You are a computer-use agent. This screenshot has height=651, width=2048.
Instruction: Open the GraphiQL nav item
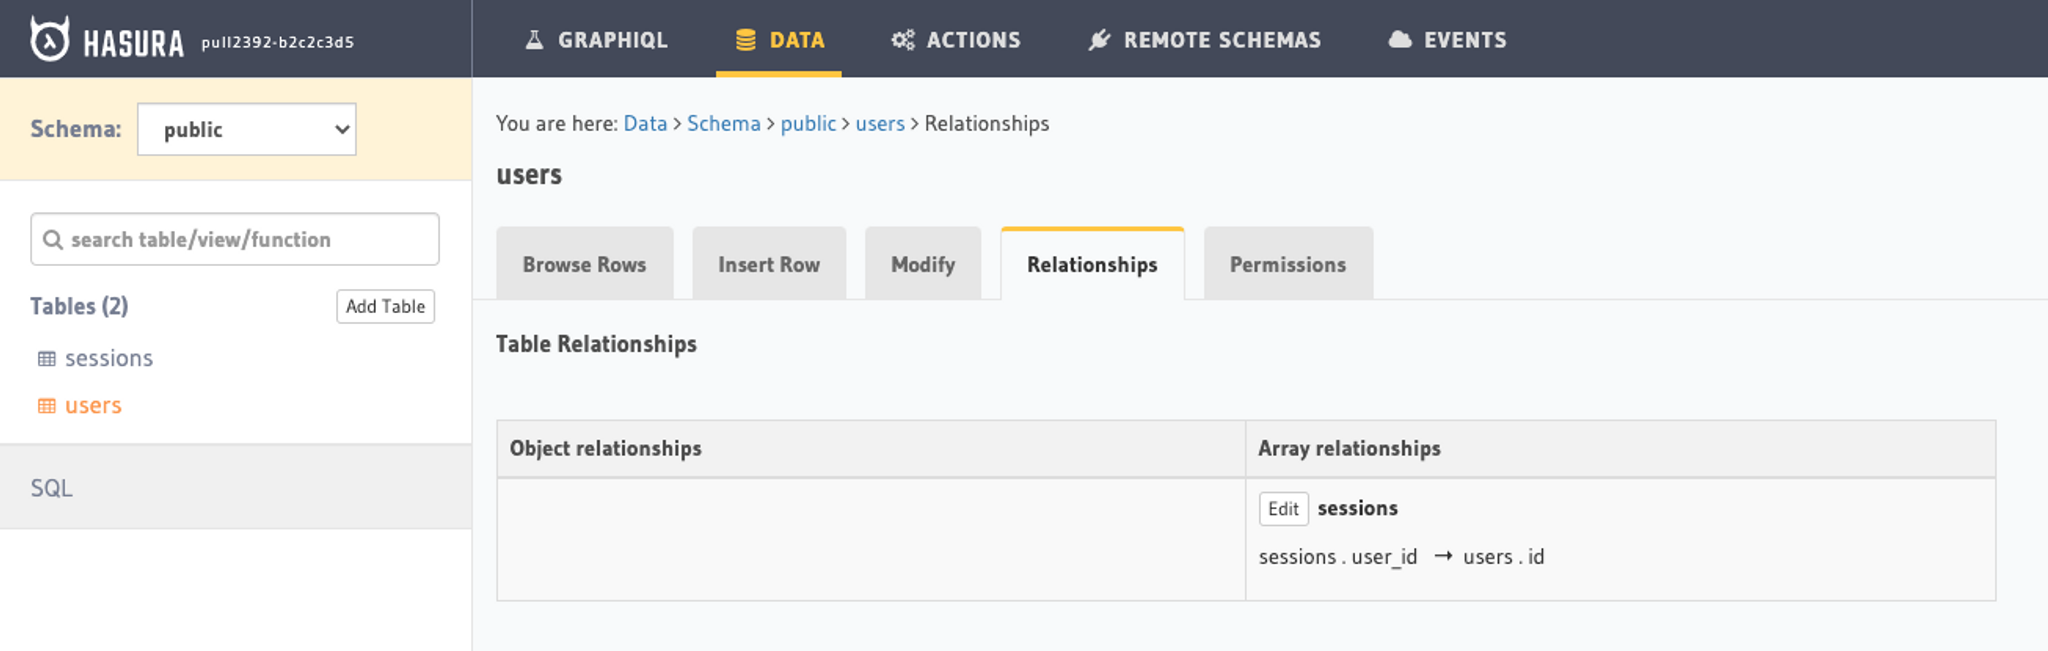tap(596, 40)
